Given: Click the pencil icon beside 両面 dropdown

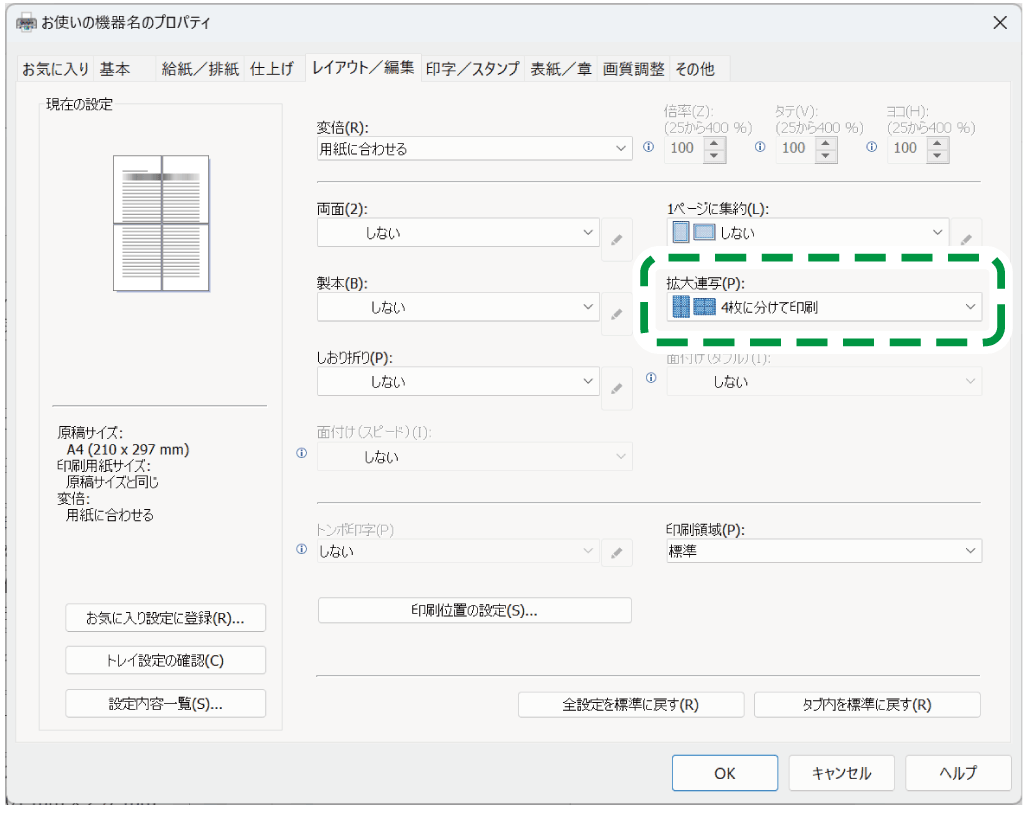Looking at the screenshot, I should coord(617,240).
